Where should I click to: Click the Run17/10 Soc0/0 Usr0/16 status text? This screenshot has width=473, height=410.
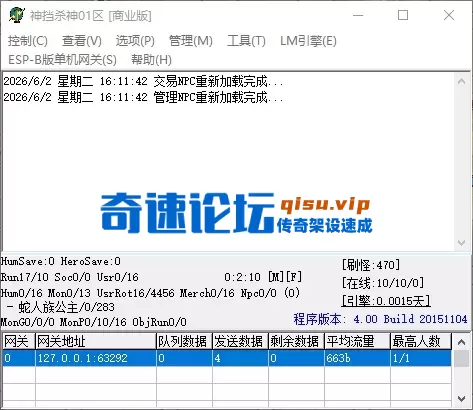pyautogui.click(x=69, y=277)
